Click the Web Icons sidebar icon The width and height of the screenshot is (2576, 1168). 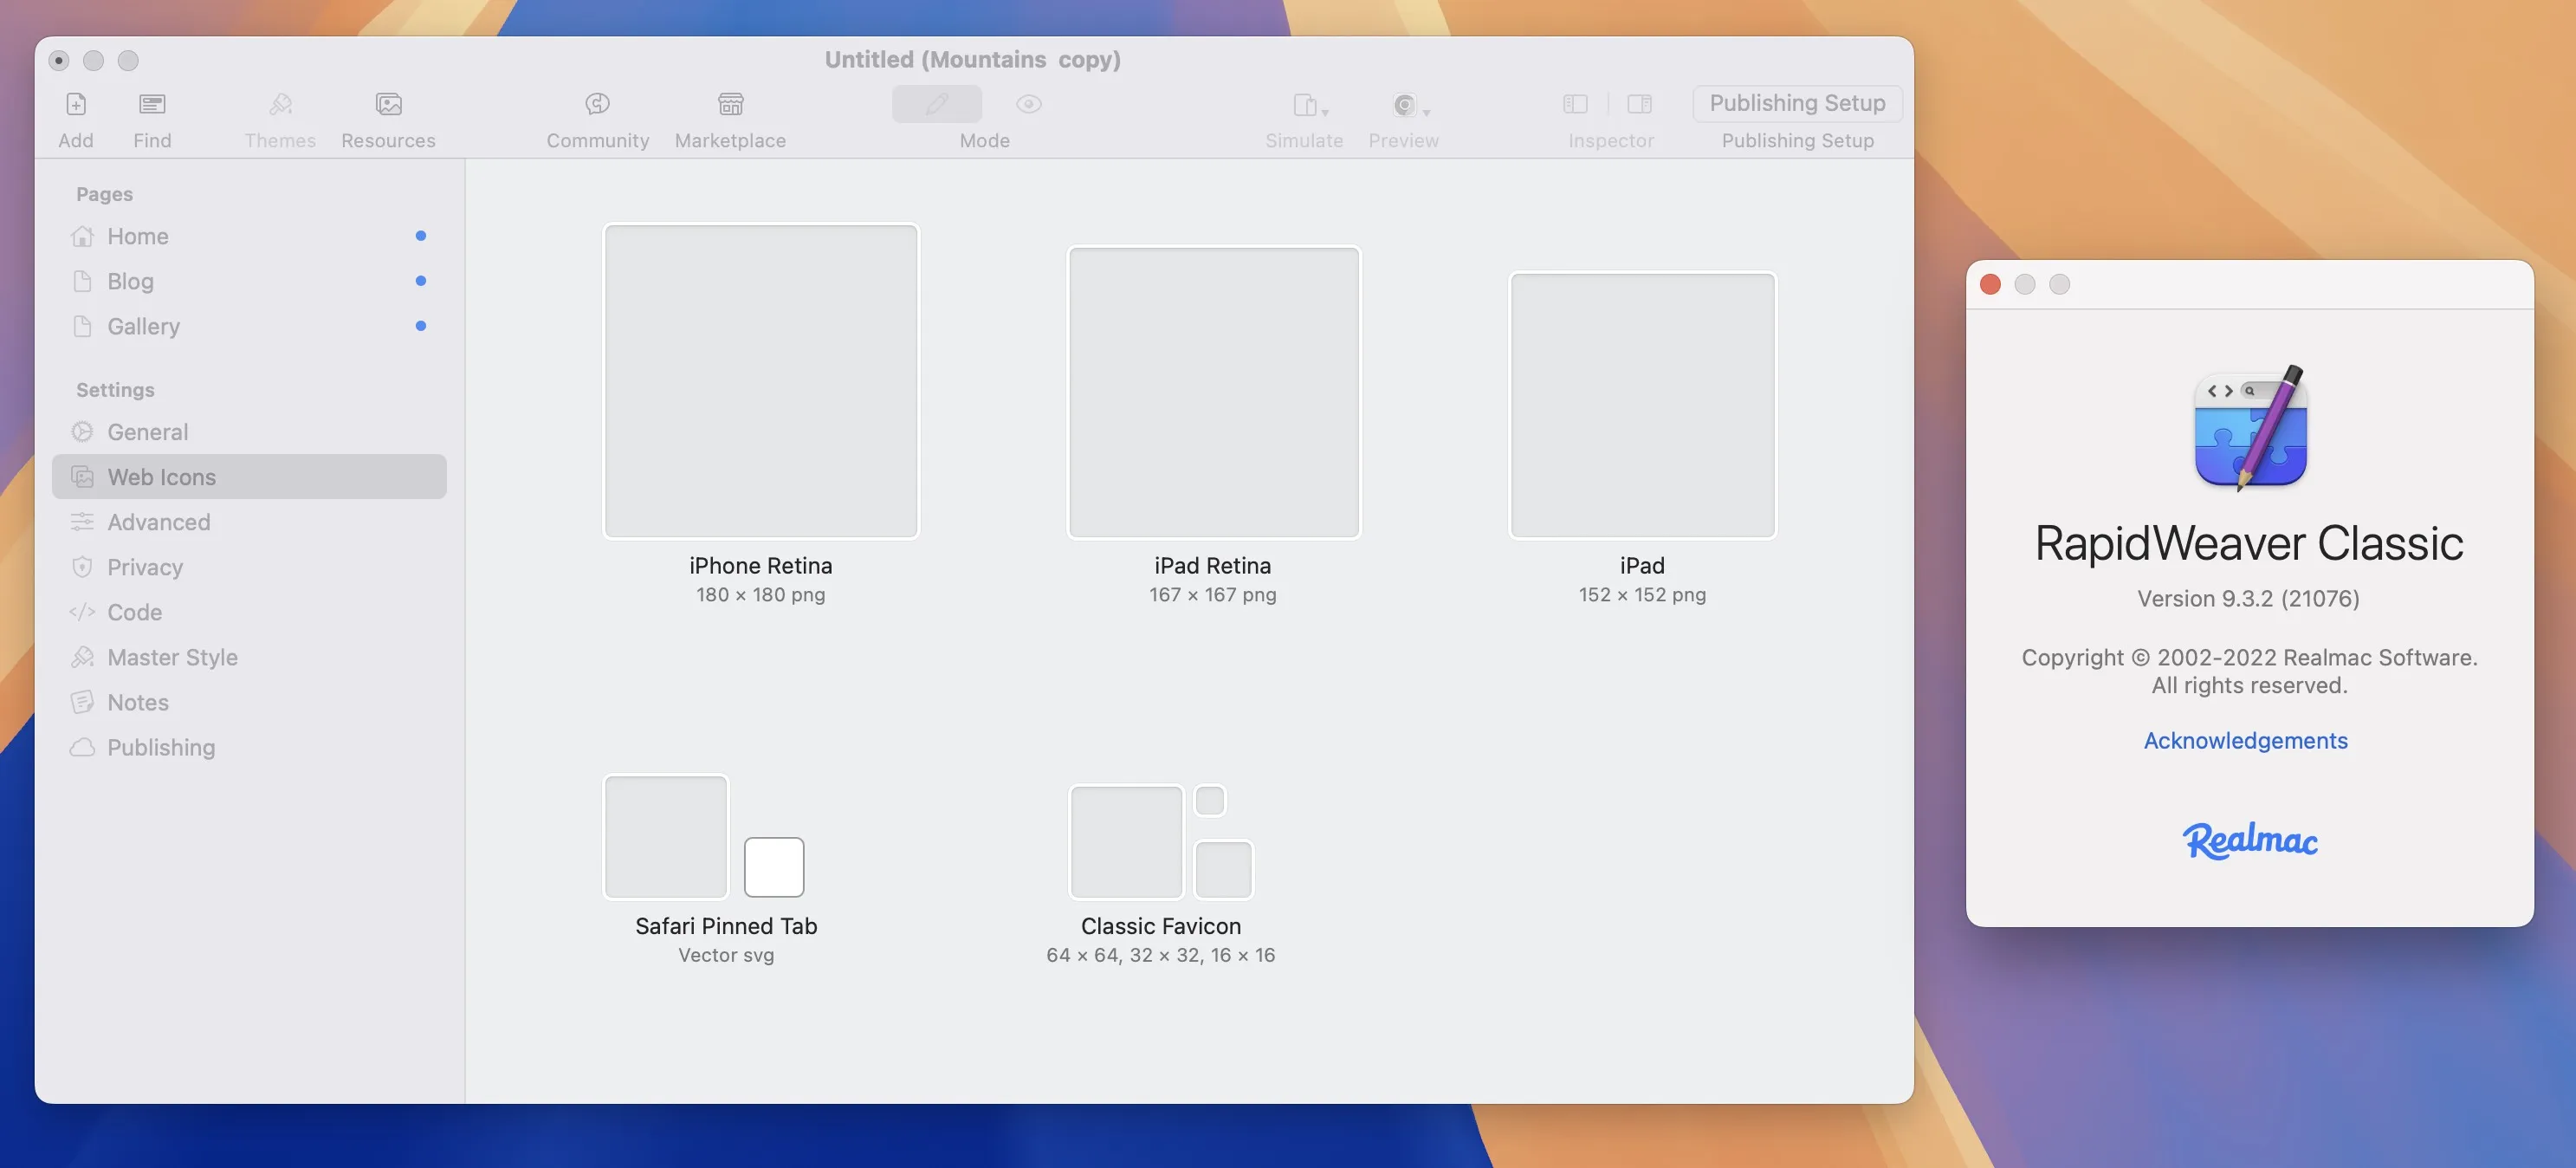click(x=82, y=477)
